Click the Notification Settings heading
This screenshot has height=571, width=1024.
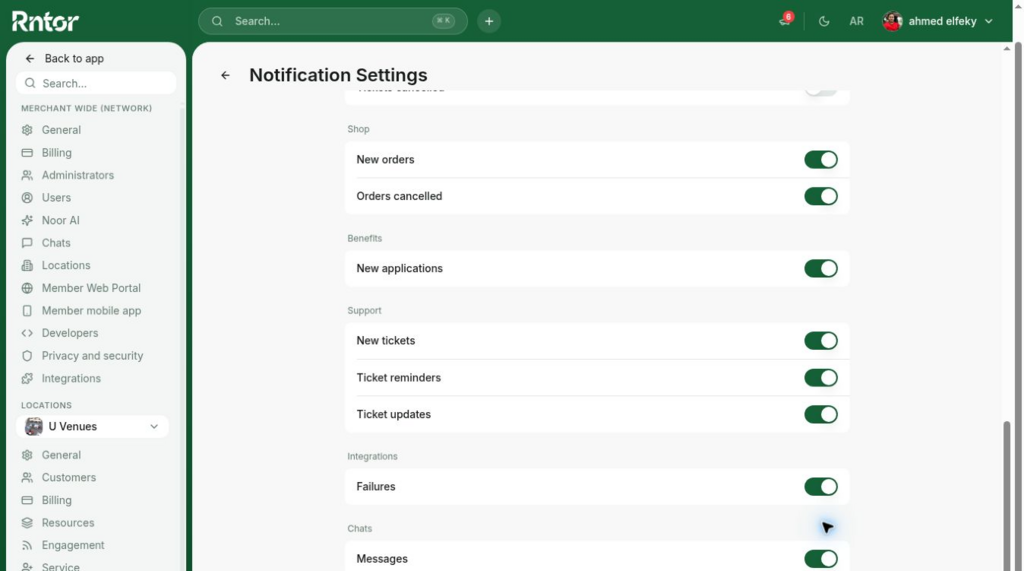[338, 75]
